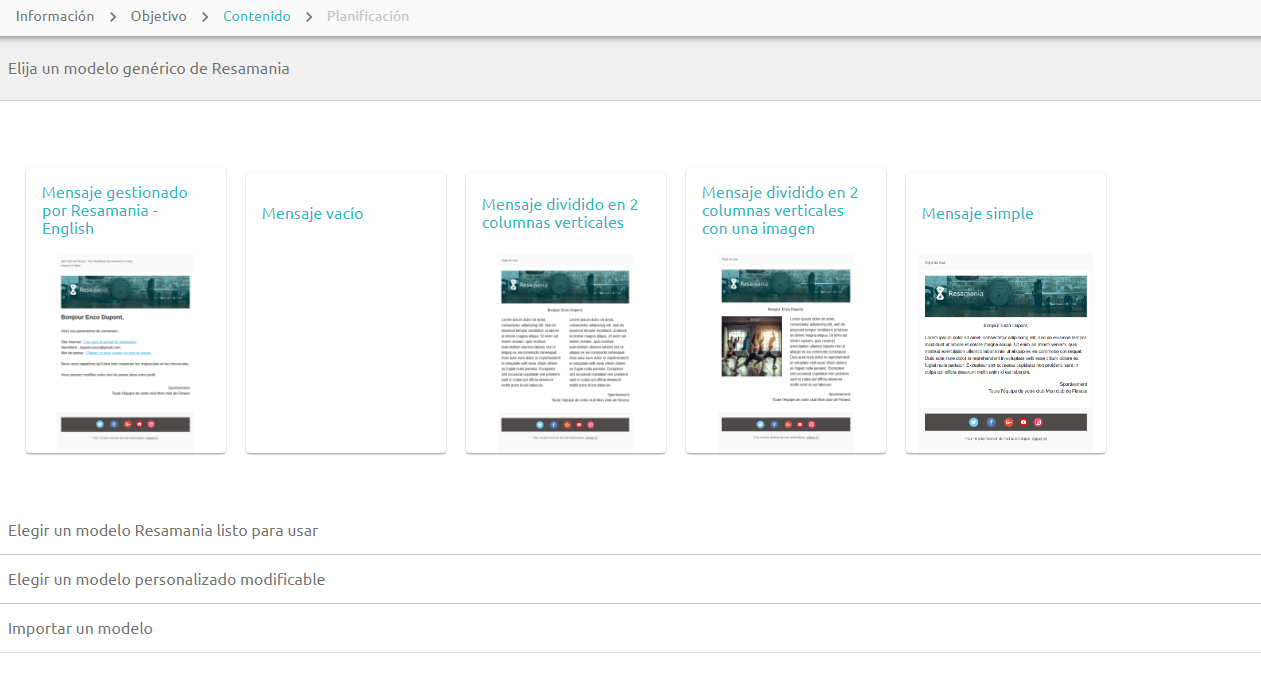
Task: Jump to the Planificación step
Action: 368,16
